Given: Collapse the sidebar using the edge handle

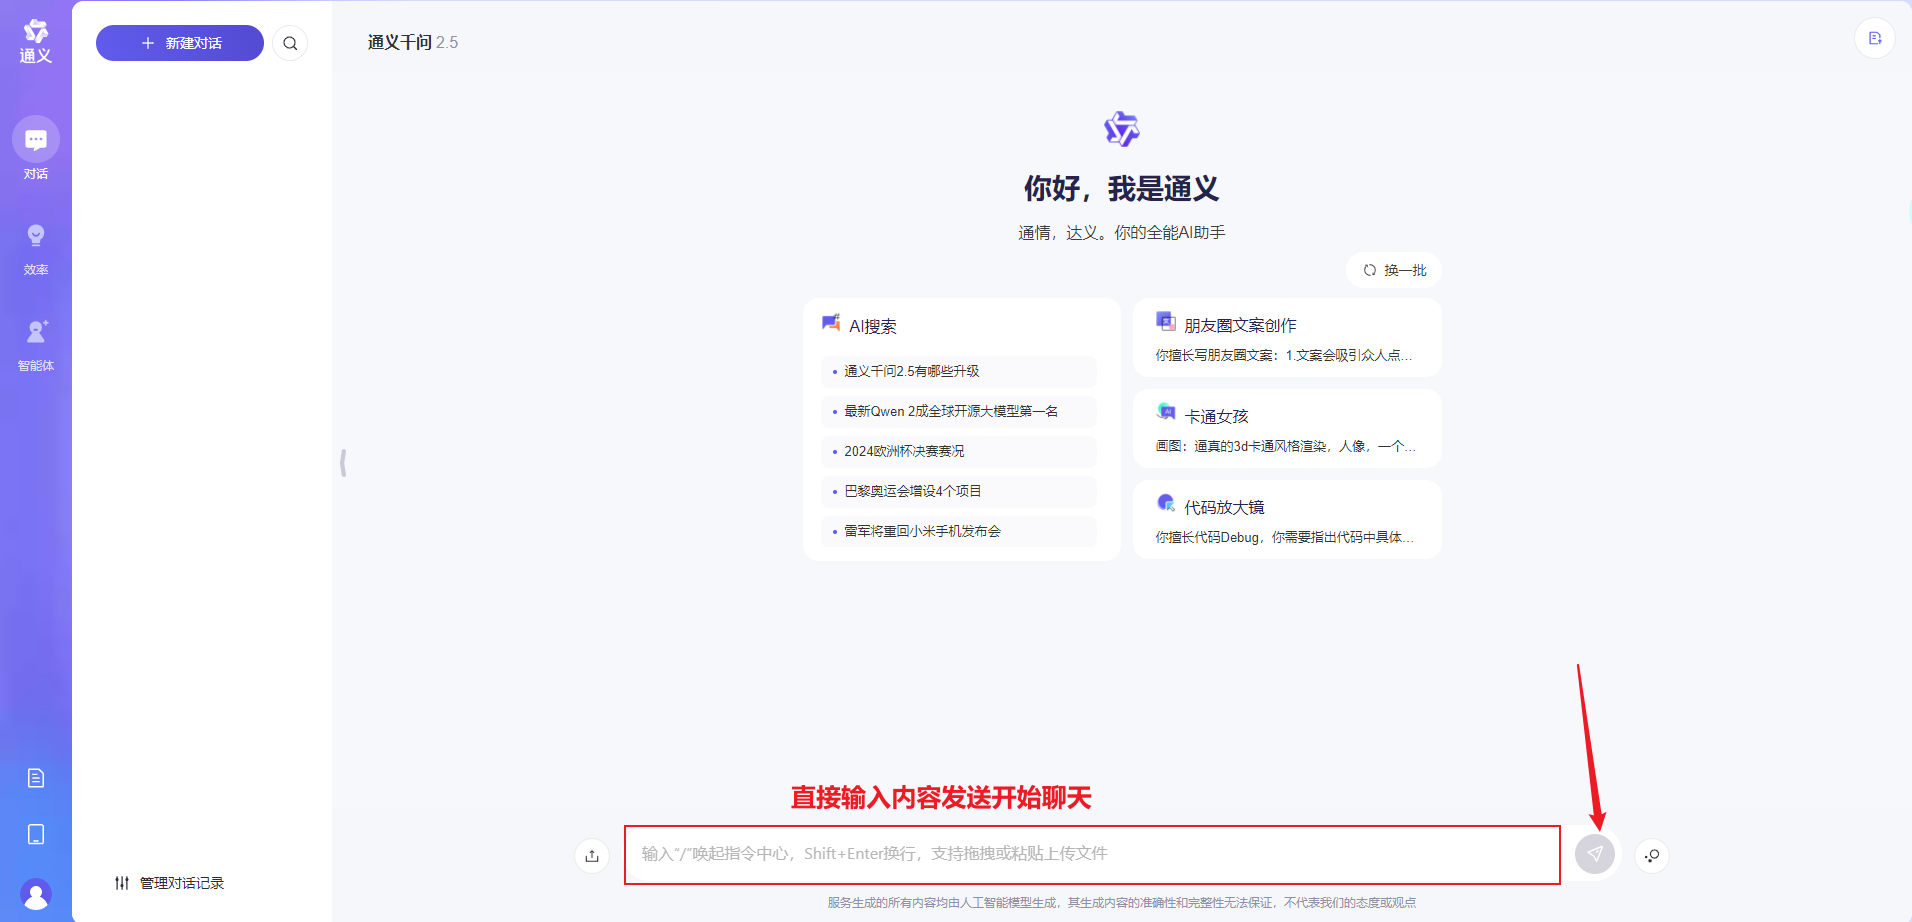Looking at the screenshot, I should click(x=344, y=462).
